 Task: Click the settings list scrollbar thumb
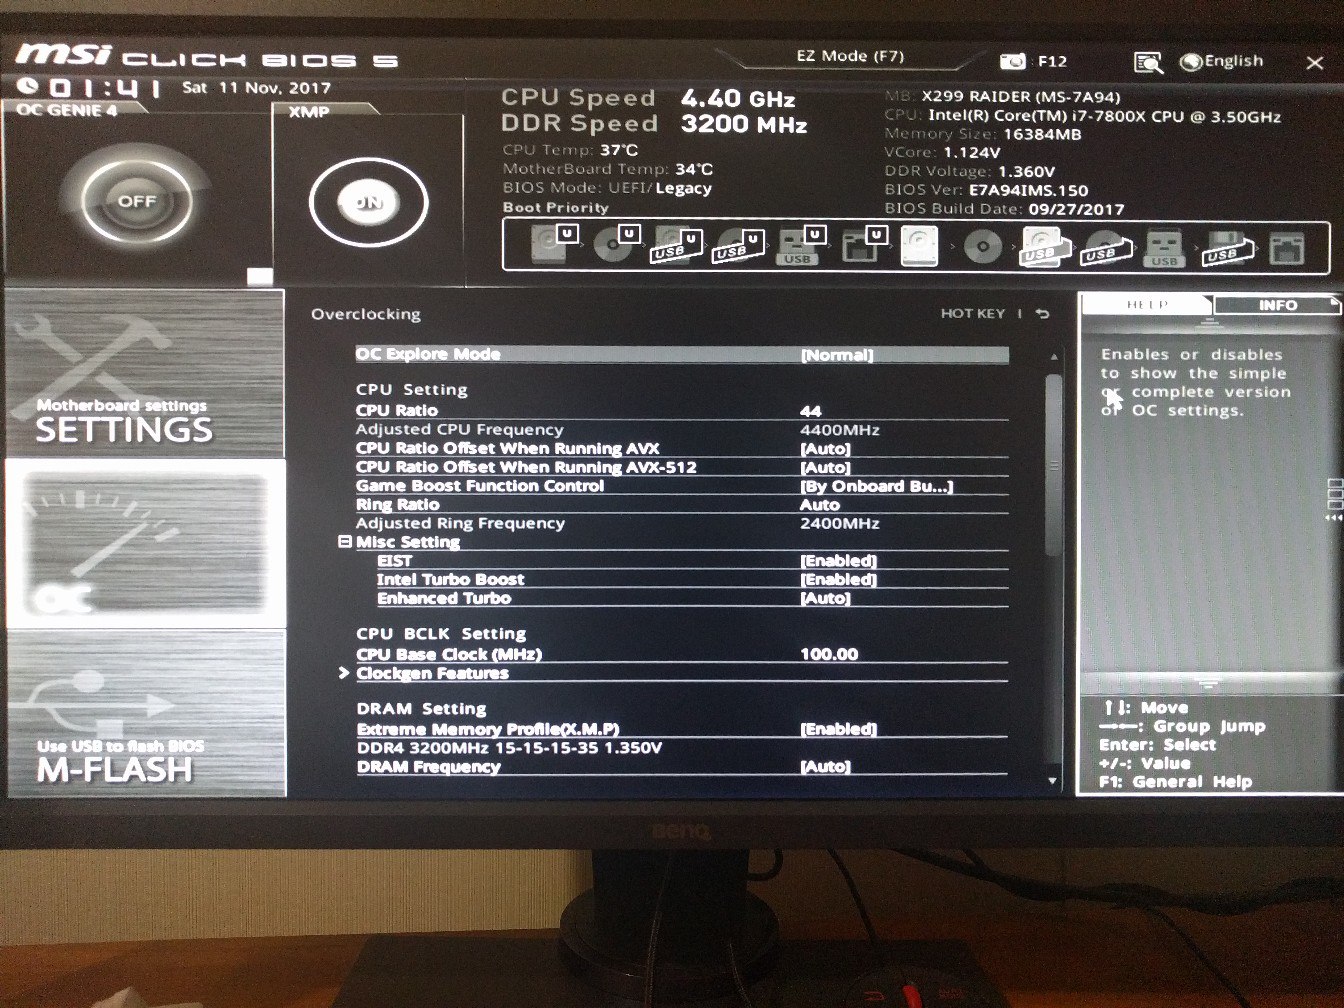click(x=1052, y=465)
